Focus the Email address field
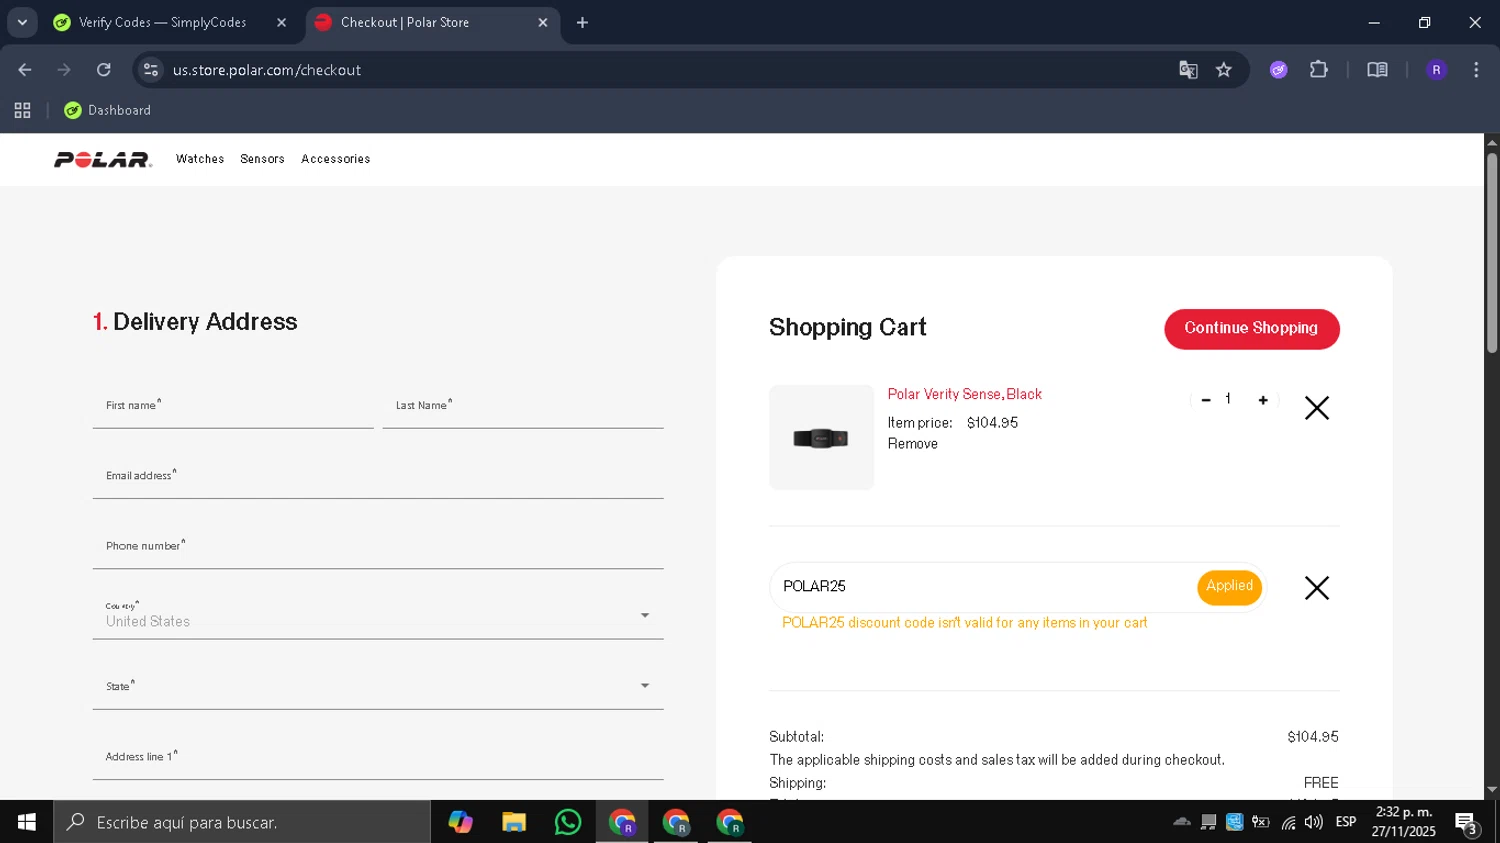1500x843 pixels. 378,476
